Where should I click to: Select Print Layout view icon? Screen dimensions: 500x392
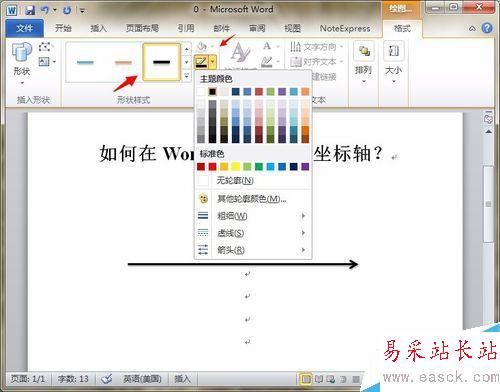point(306,379)
